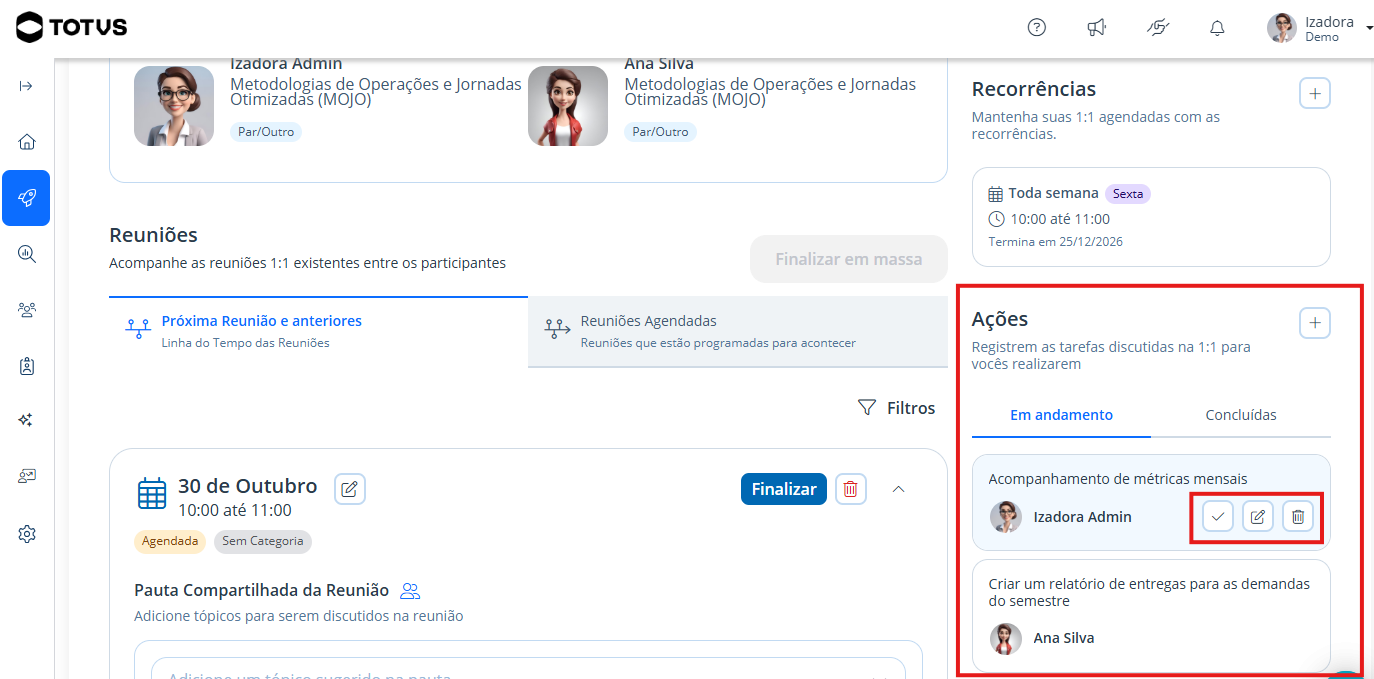Viewport: 1374px width, 679px height.
Task: Click Finalizar em massa button
Action: (x=849, y=259)
